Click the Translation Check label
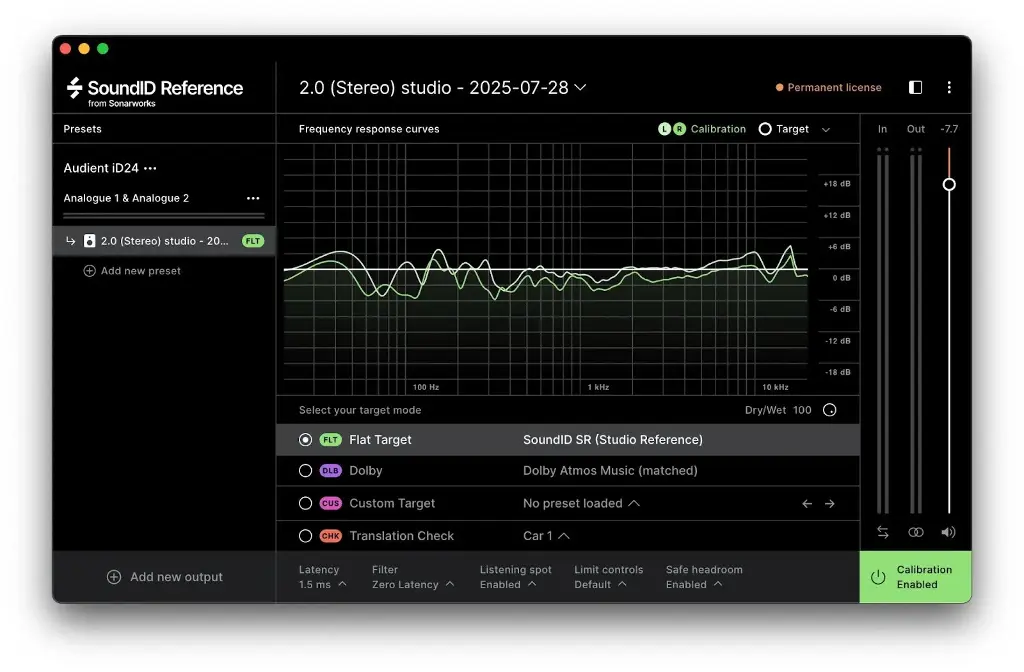This screenshot has height=672, width=1024. click(x=402, y=536)
